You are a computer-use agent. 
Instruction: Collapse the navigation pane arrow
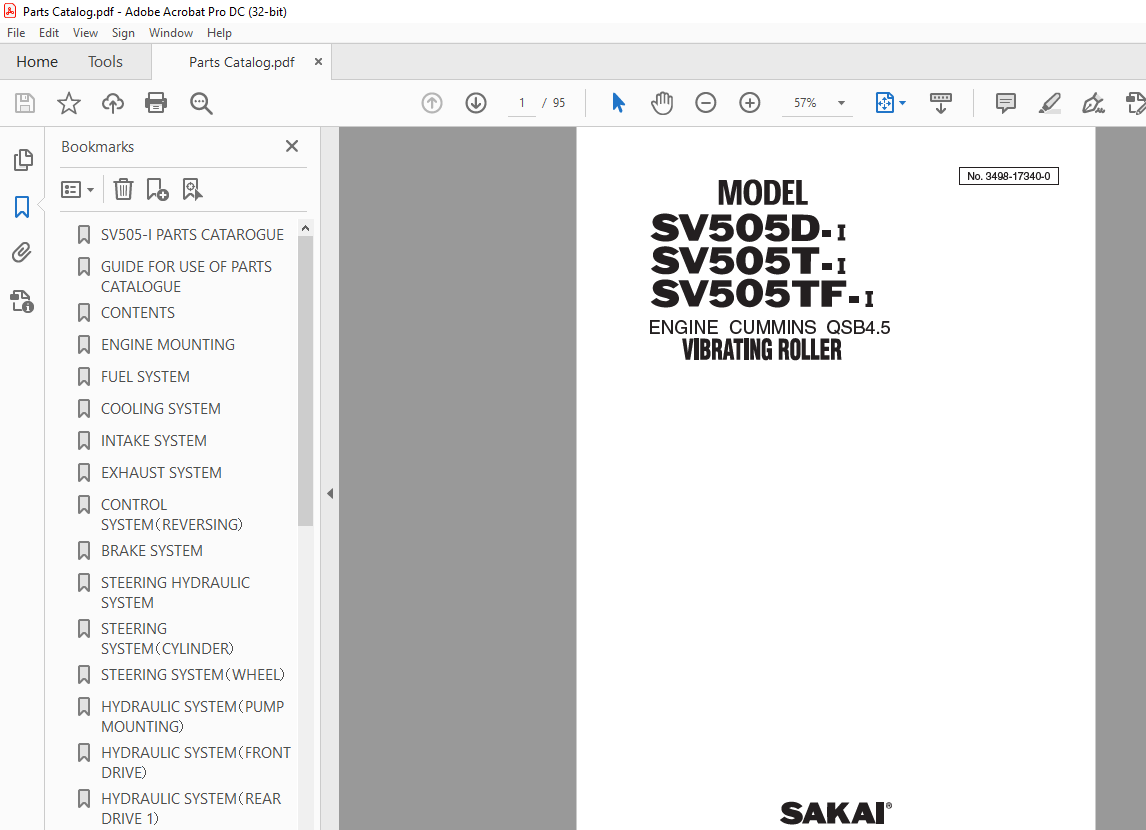coord(330,494)
